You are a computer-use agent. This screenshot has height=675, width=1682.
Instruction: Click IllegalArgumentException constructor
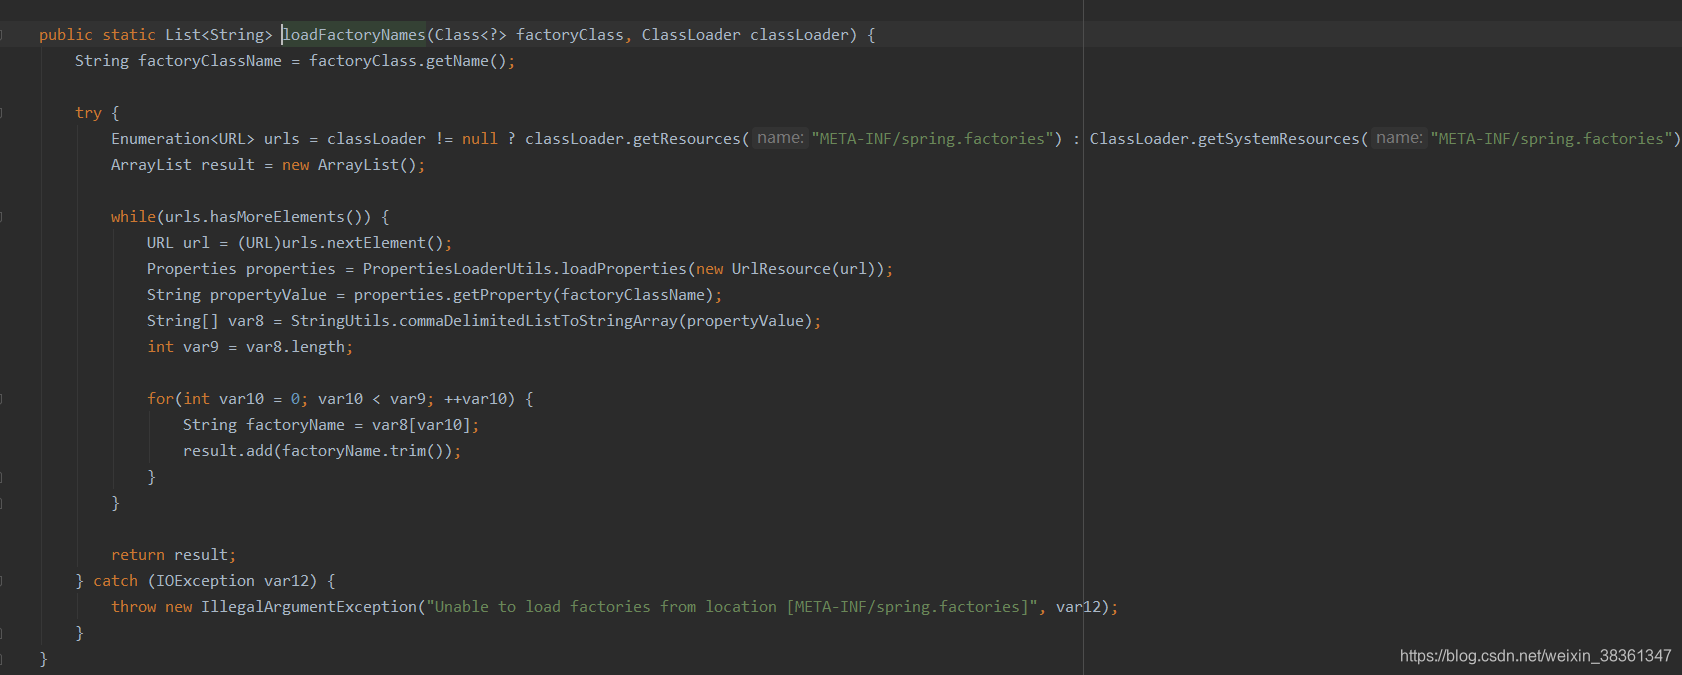pyautogui.click(x=309, y=607)
